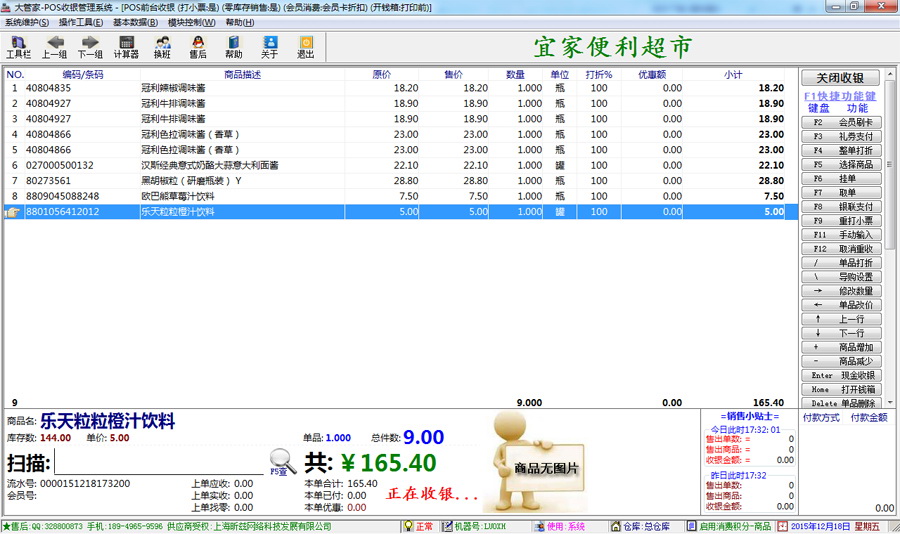Screen dimensions: 900x534
Task: Go to previous group with 上一组
Action: [55, 47]
